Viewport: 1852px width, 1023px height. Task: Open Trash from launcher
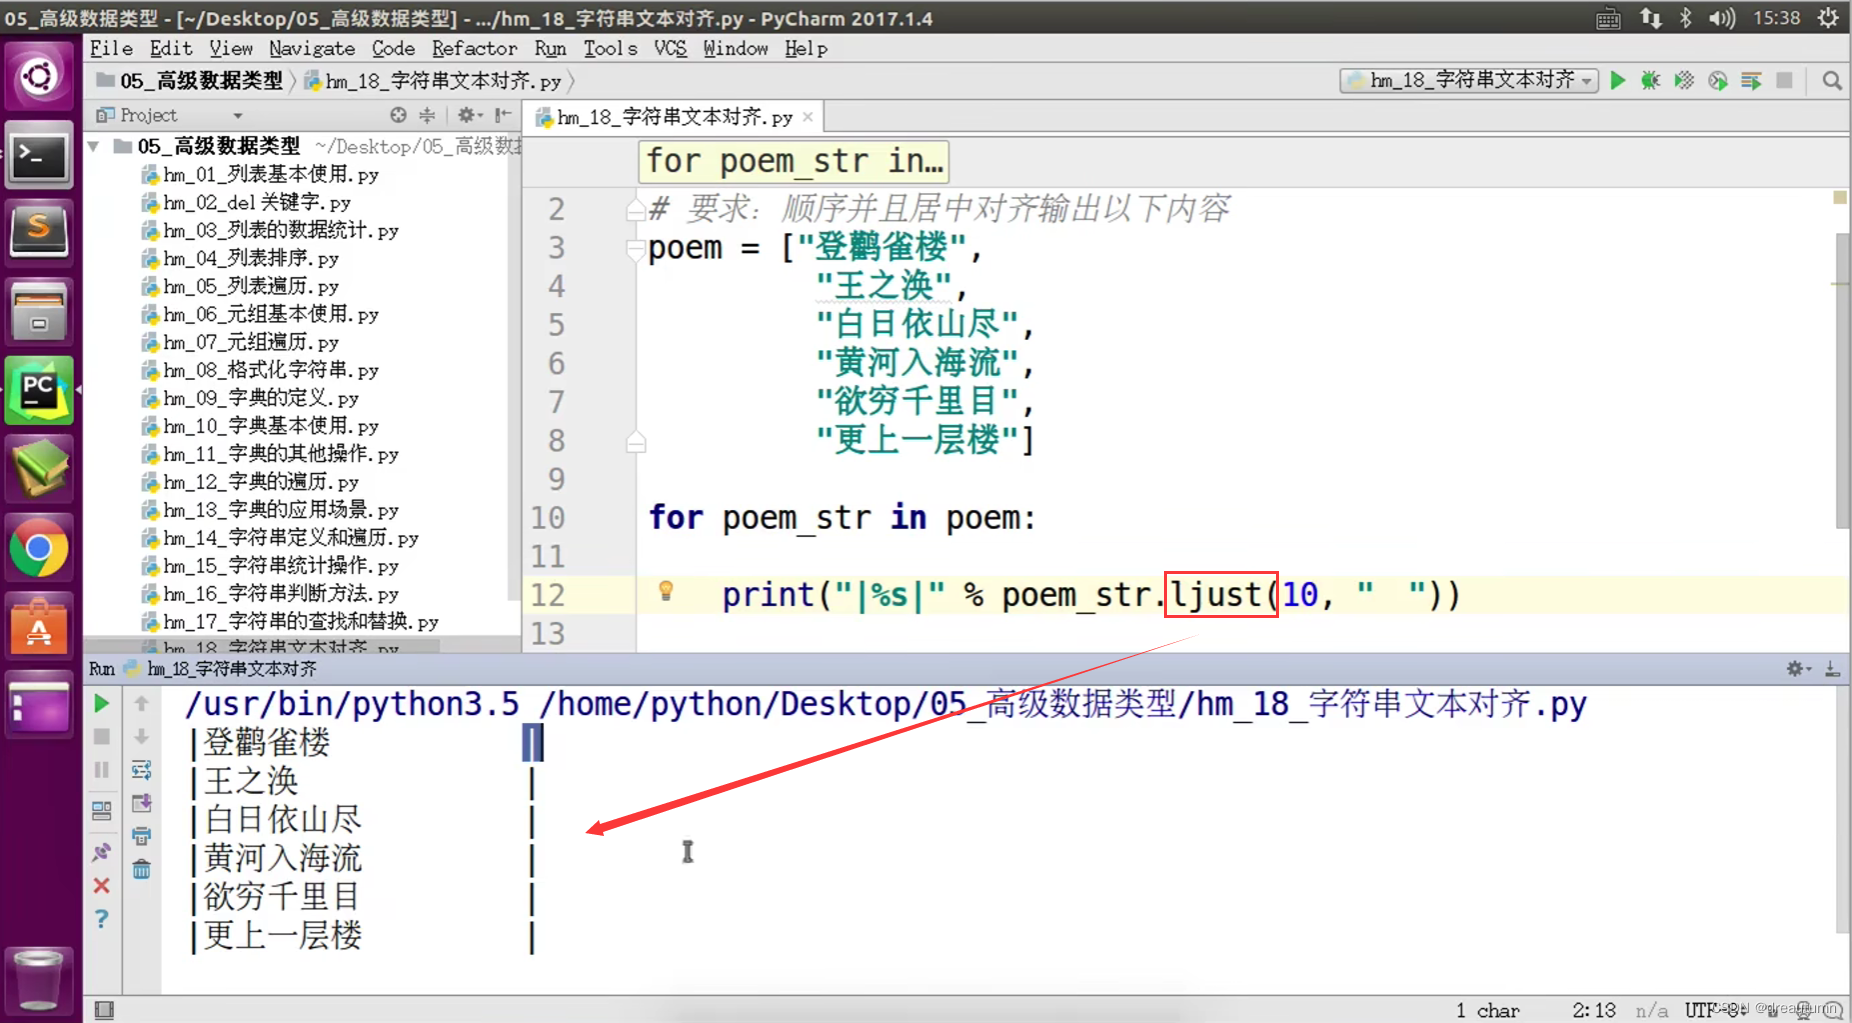pyautogui.click(x=39, y=981)
